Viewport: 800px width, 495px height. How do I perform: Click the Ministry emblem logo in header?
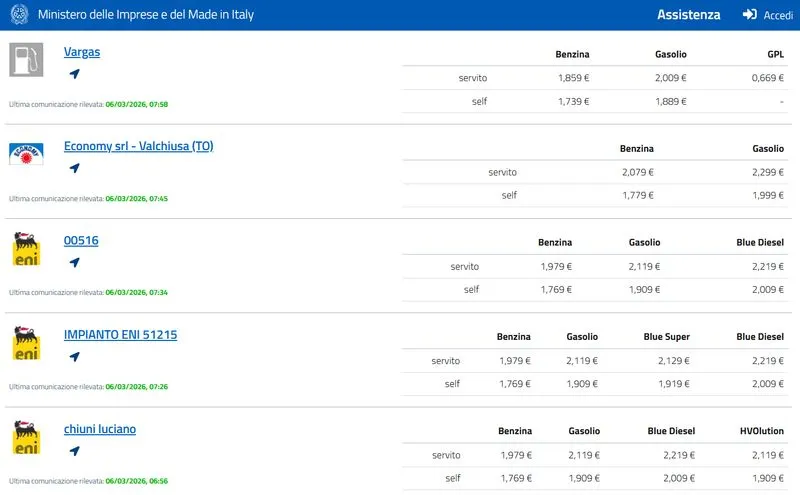point(19,15)
